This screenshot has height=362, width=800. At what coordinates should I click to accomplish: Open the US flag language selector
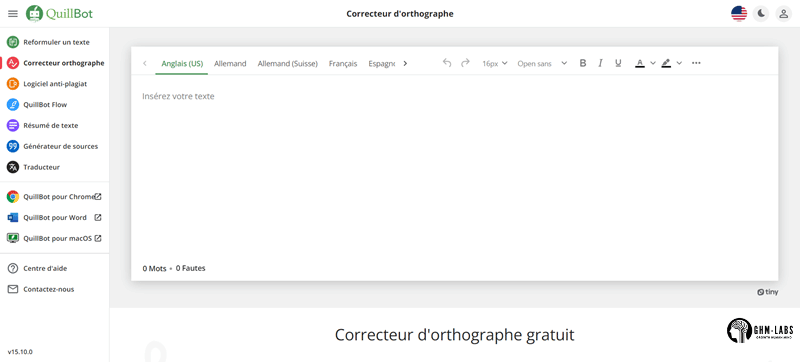tap(739, 14)
